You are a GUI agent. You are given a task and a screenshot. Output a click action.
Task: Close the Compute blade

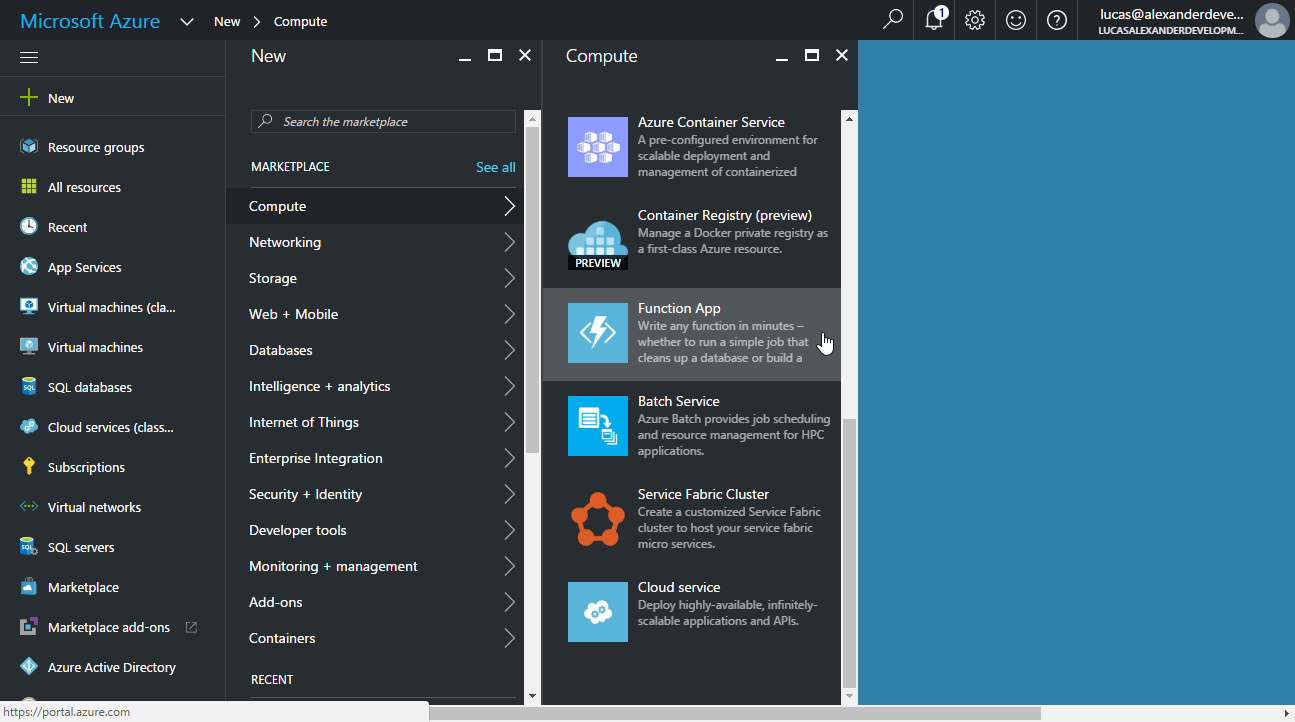pos(841,56)
